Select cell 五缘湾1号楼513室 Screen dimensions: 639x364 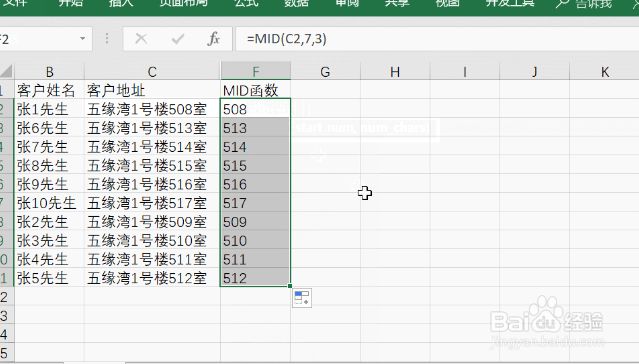152,128
